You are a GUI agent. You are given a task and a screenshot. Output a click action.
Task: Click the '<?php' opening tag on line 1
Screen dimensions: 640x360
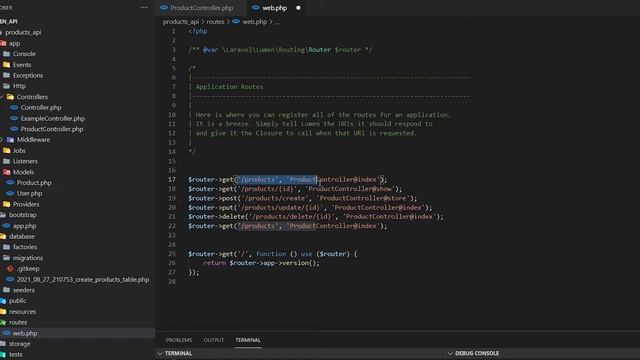click(x=198, y=31)
